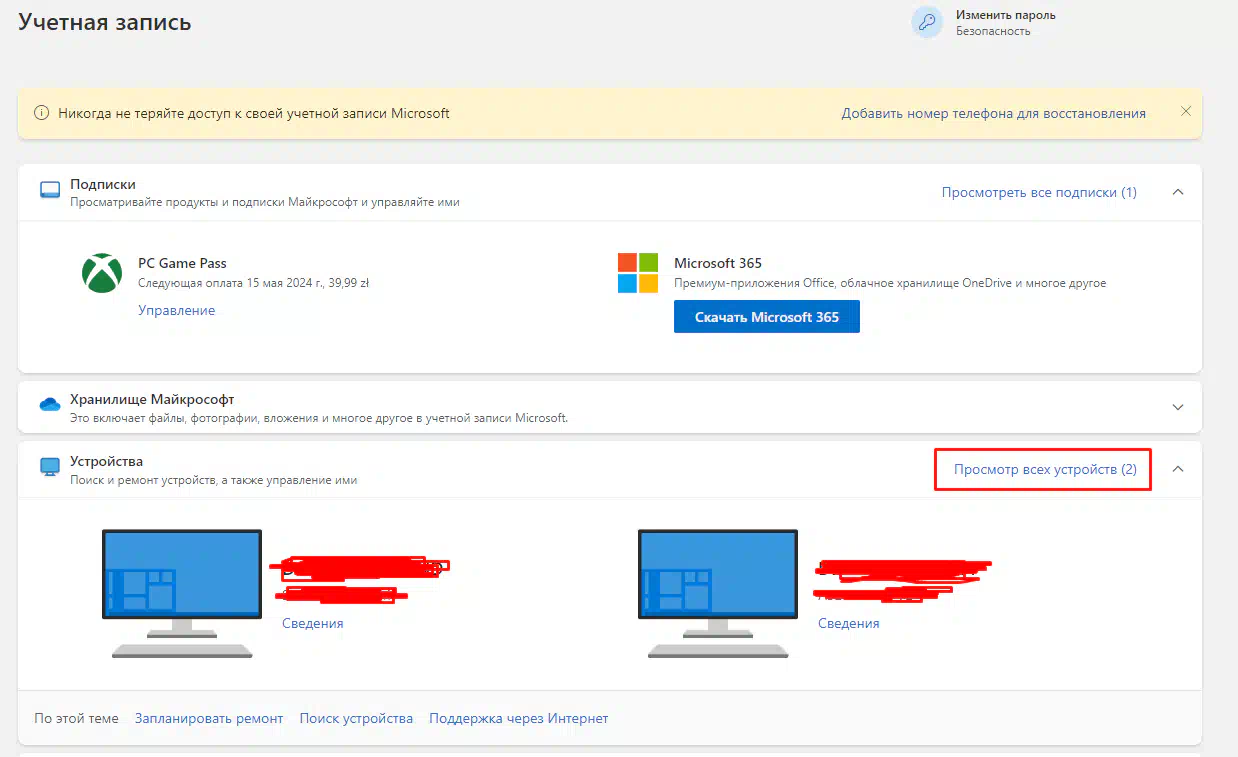Open the Подписки section heading
This screenshot has height=757, width=1238.
tap(103, 184)
